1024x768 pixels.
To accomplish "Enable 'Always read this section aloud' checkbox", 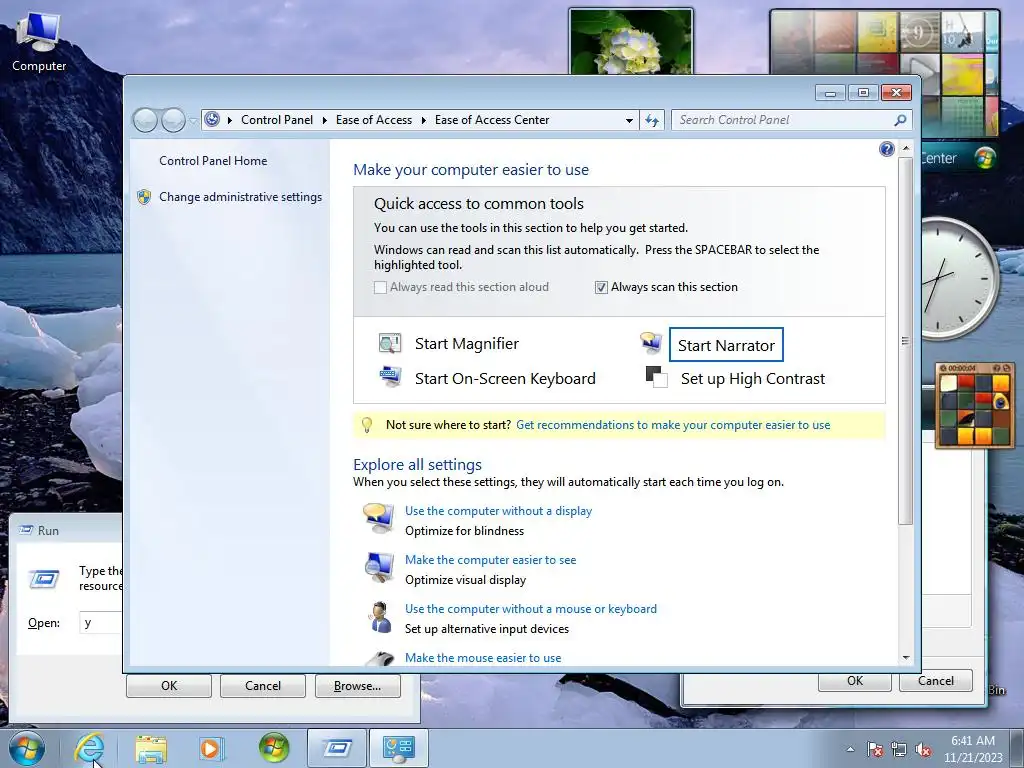I will point(380,287).
